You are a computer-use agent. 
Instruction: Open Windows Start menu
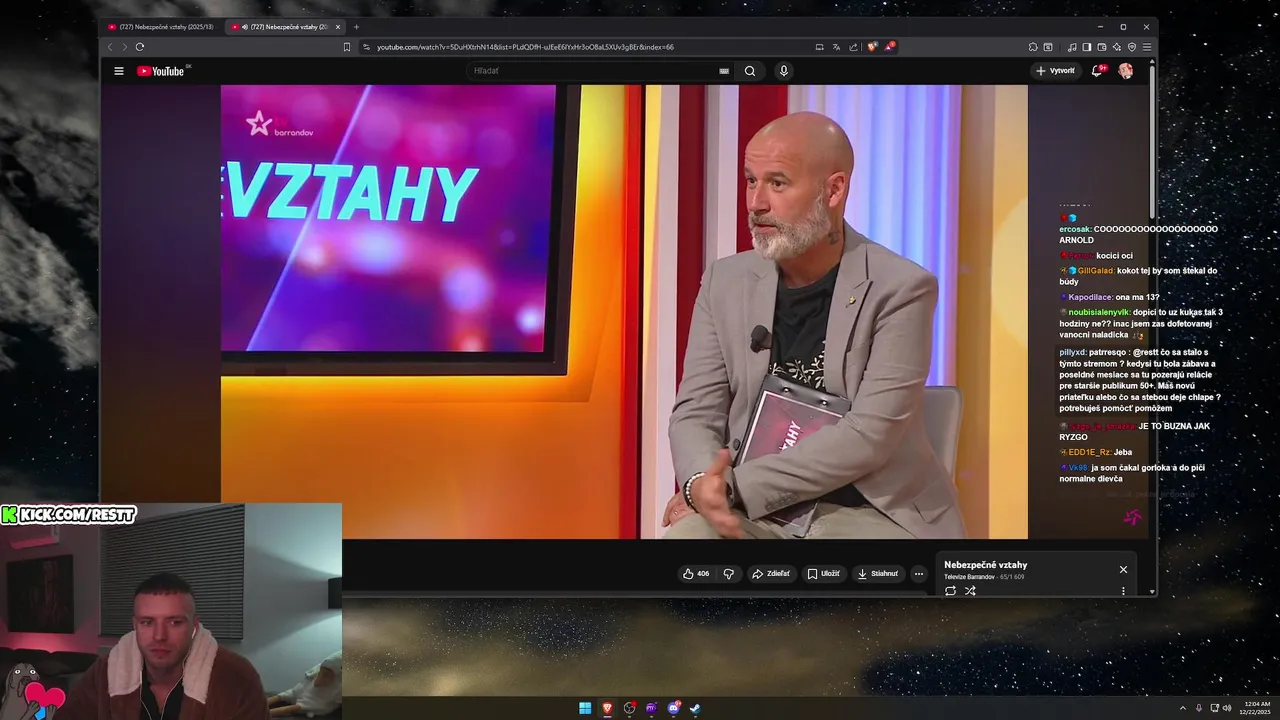[585, 708]
